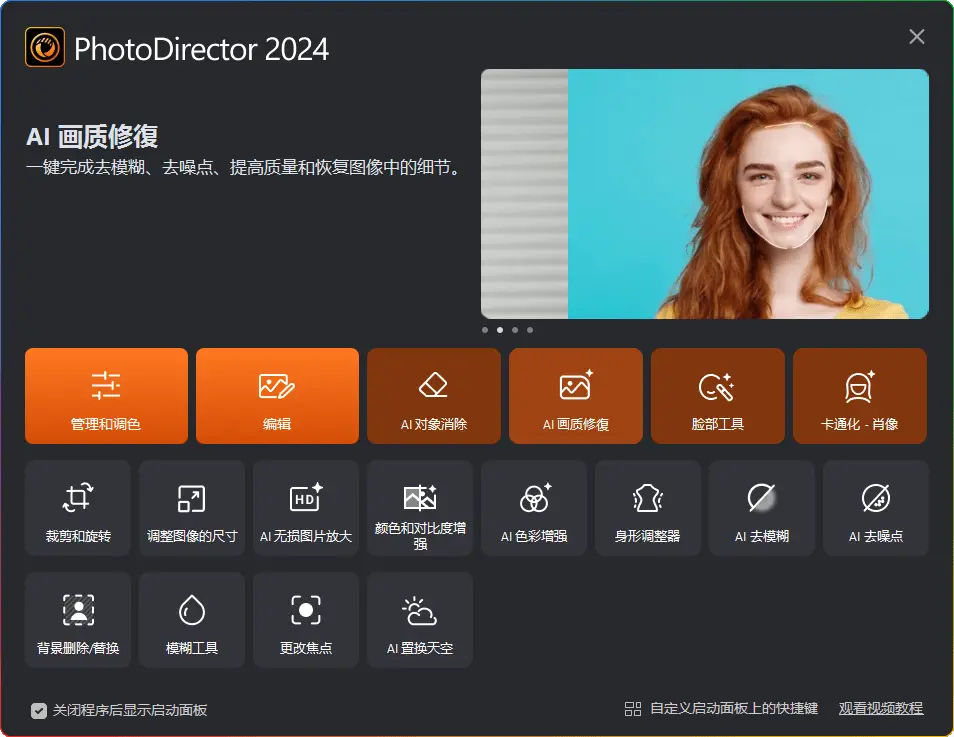Open 管理和调色 (Manage and Adjust) module
Viewport: 954px width, 737px height.
tap(106, 396)
